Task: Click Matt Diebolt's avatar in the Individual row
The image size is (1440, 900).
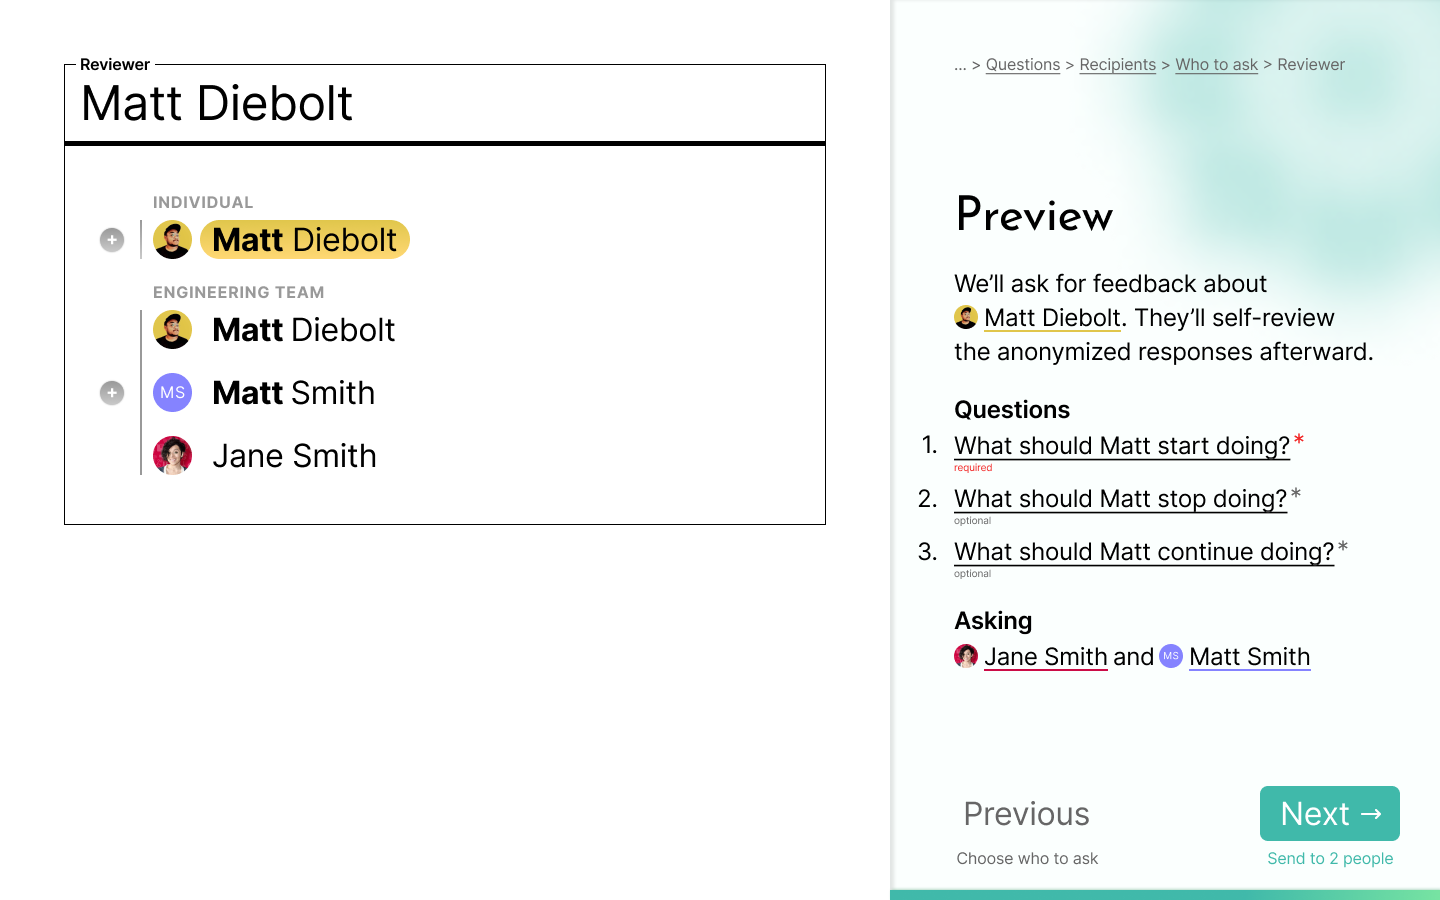Action: (172, 239)
